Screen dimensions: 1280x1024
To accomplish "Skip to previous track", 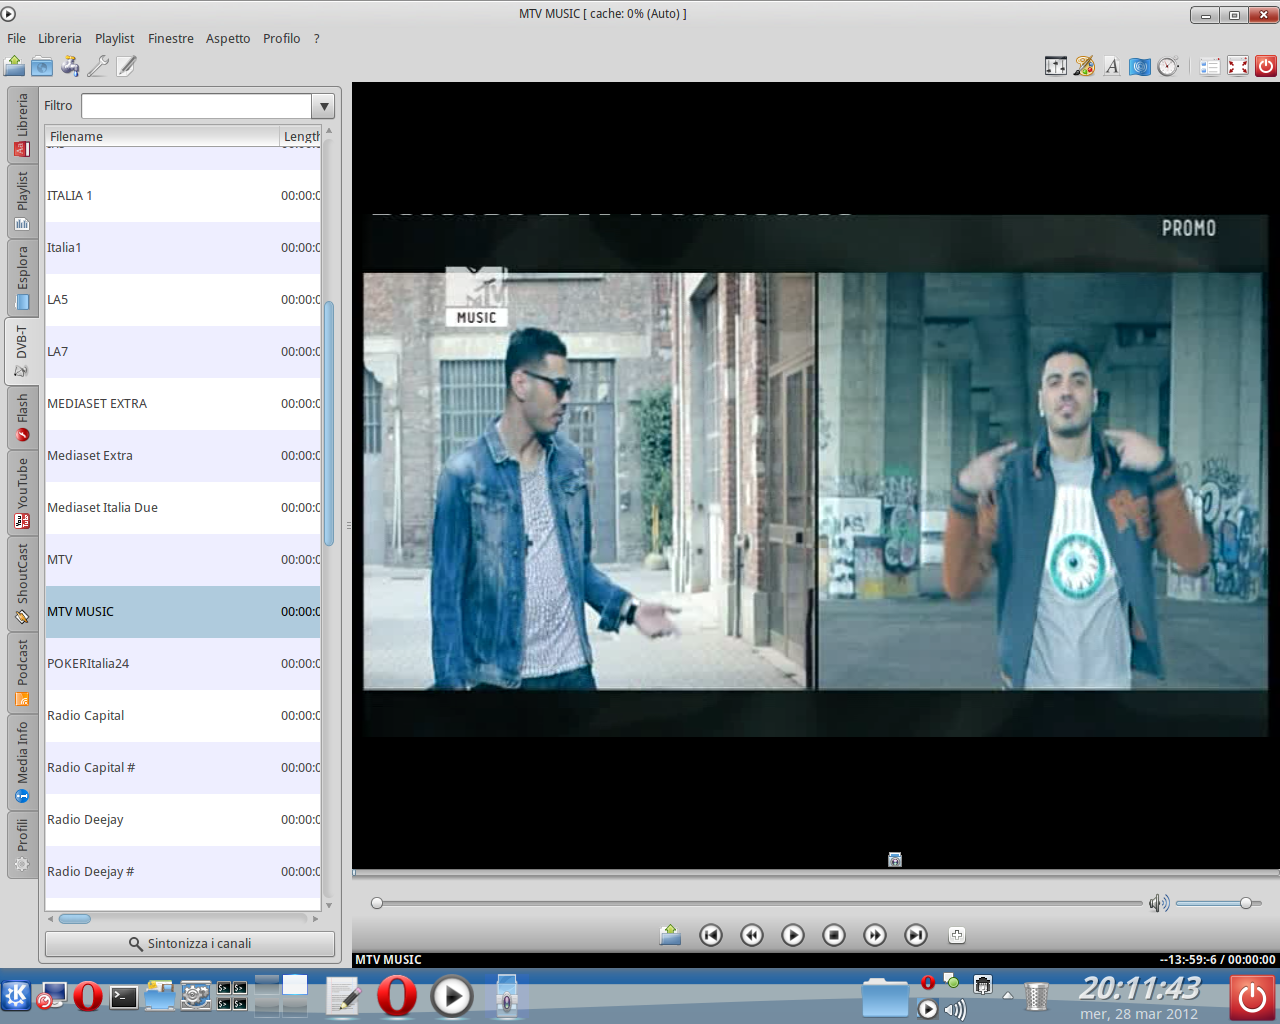I will pos(711,935).
